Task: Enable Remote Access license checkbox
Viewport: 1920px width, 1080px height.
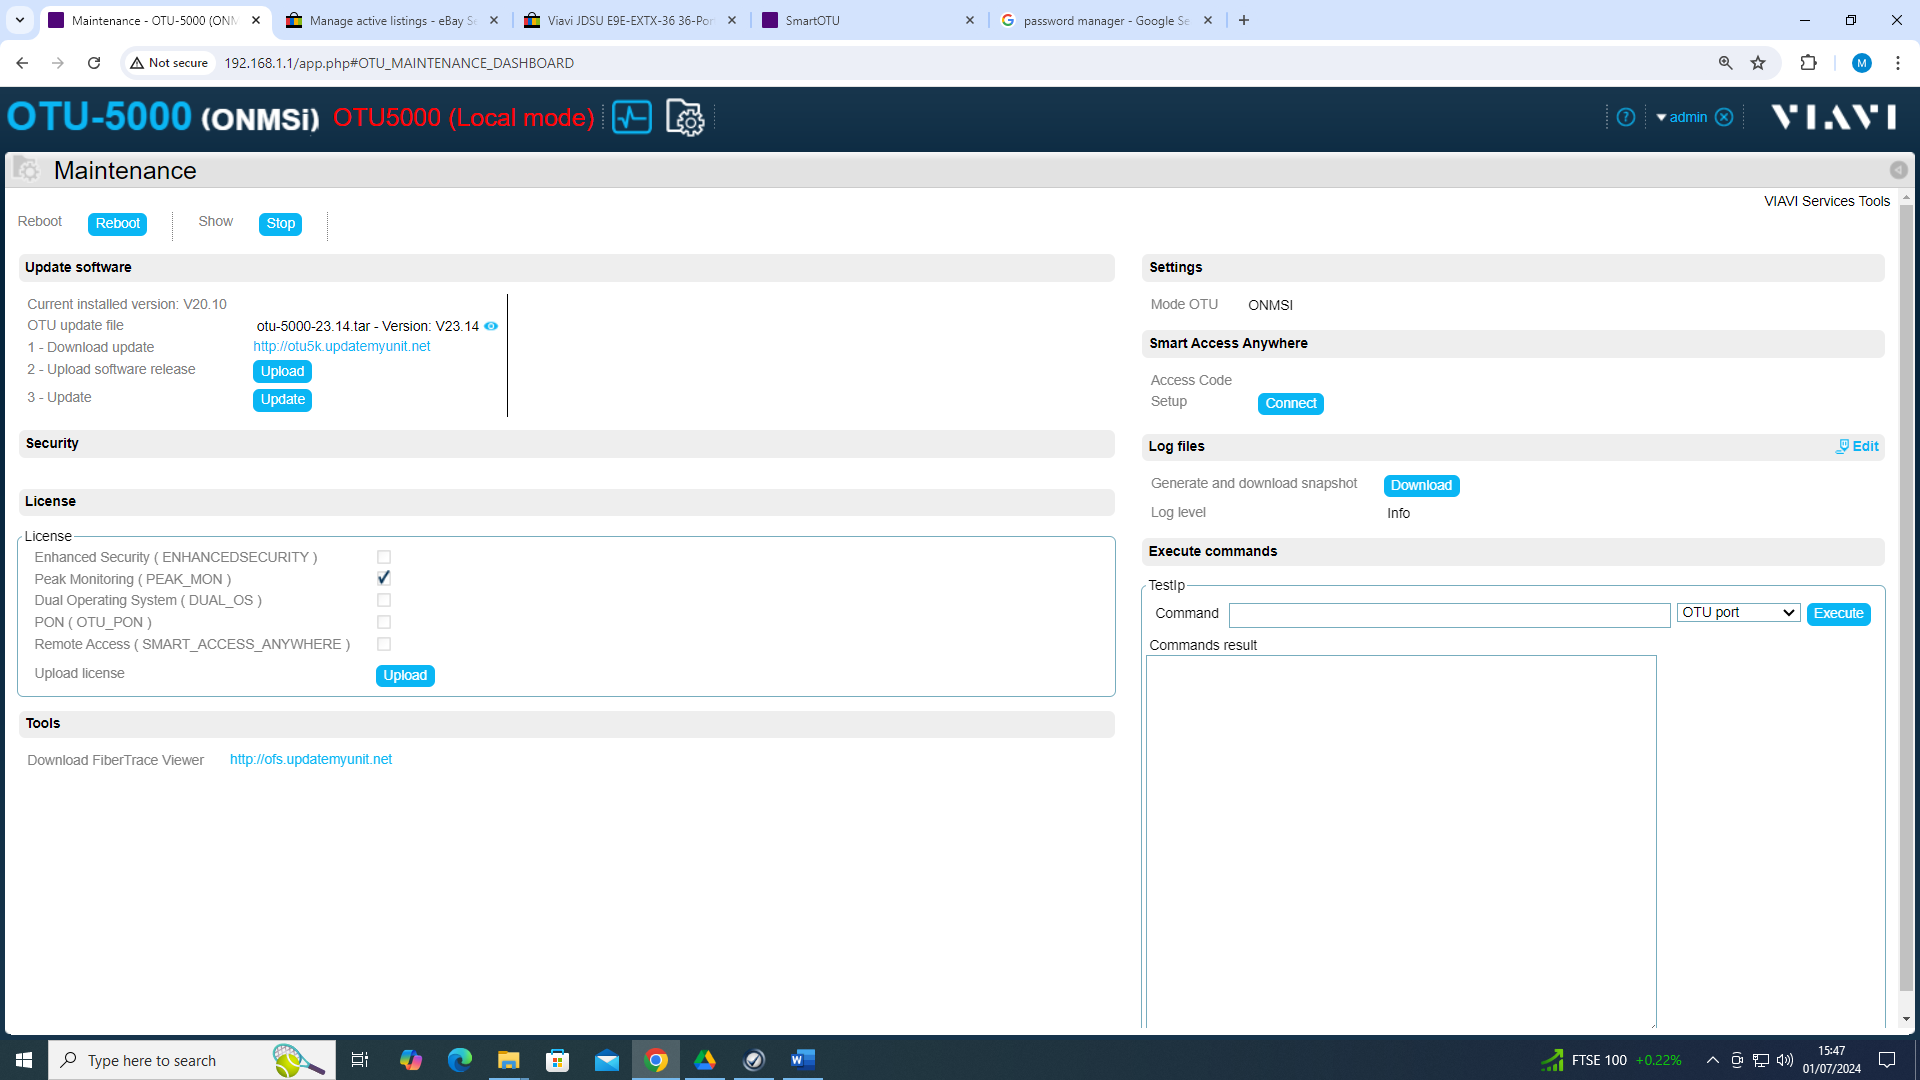Action: (384, 644)
